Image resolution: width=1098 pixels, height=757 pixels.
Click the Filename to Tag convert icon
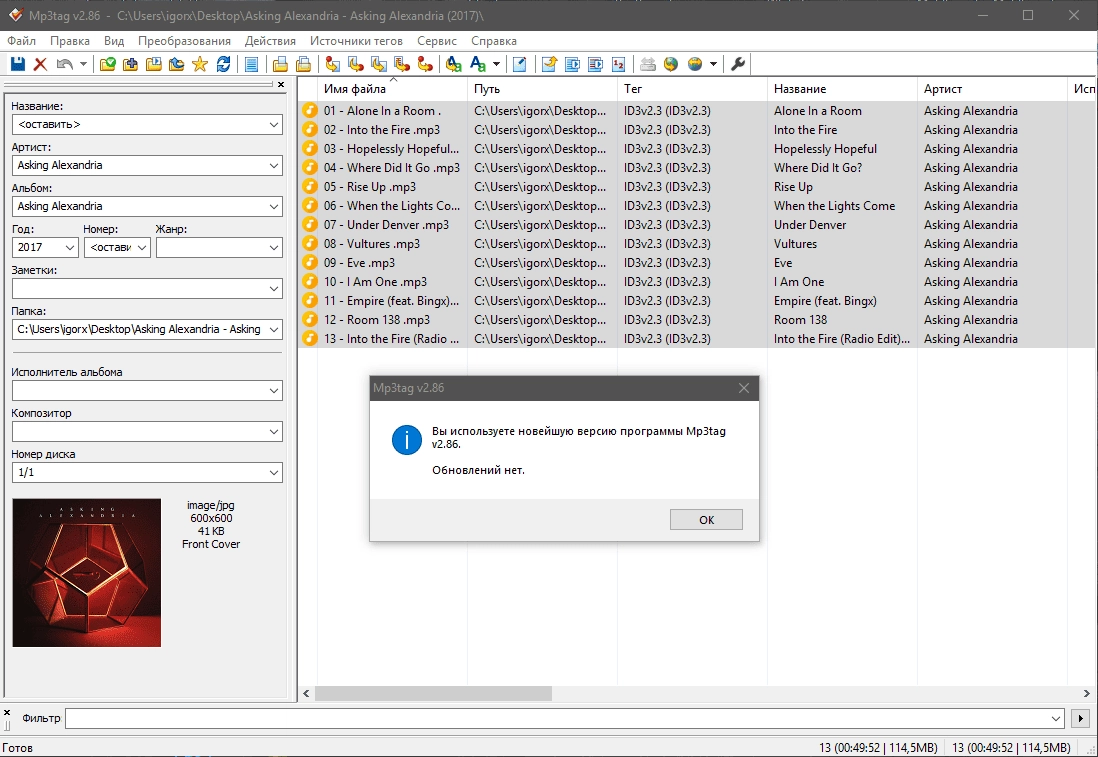pos(356,64)
